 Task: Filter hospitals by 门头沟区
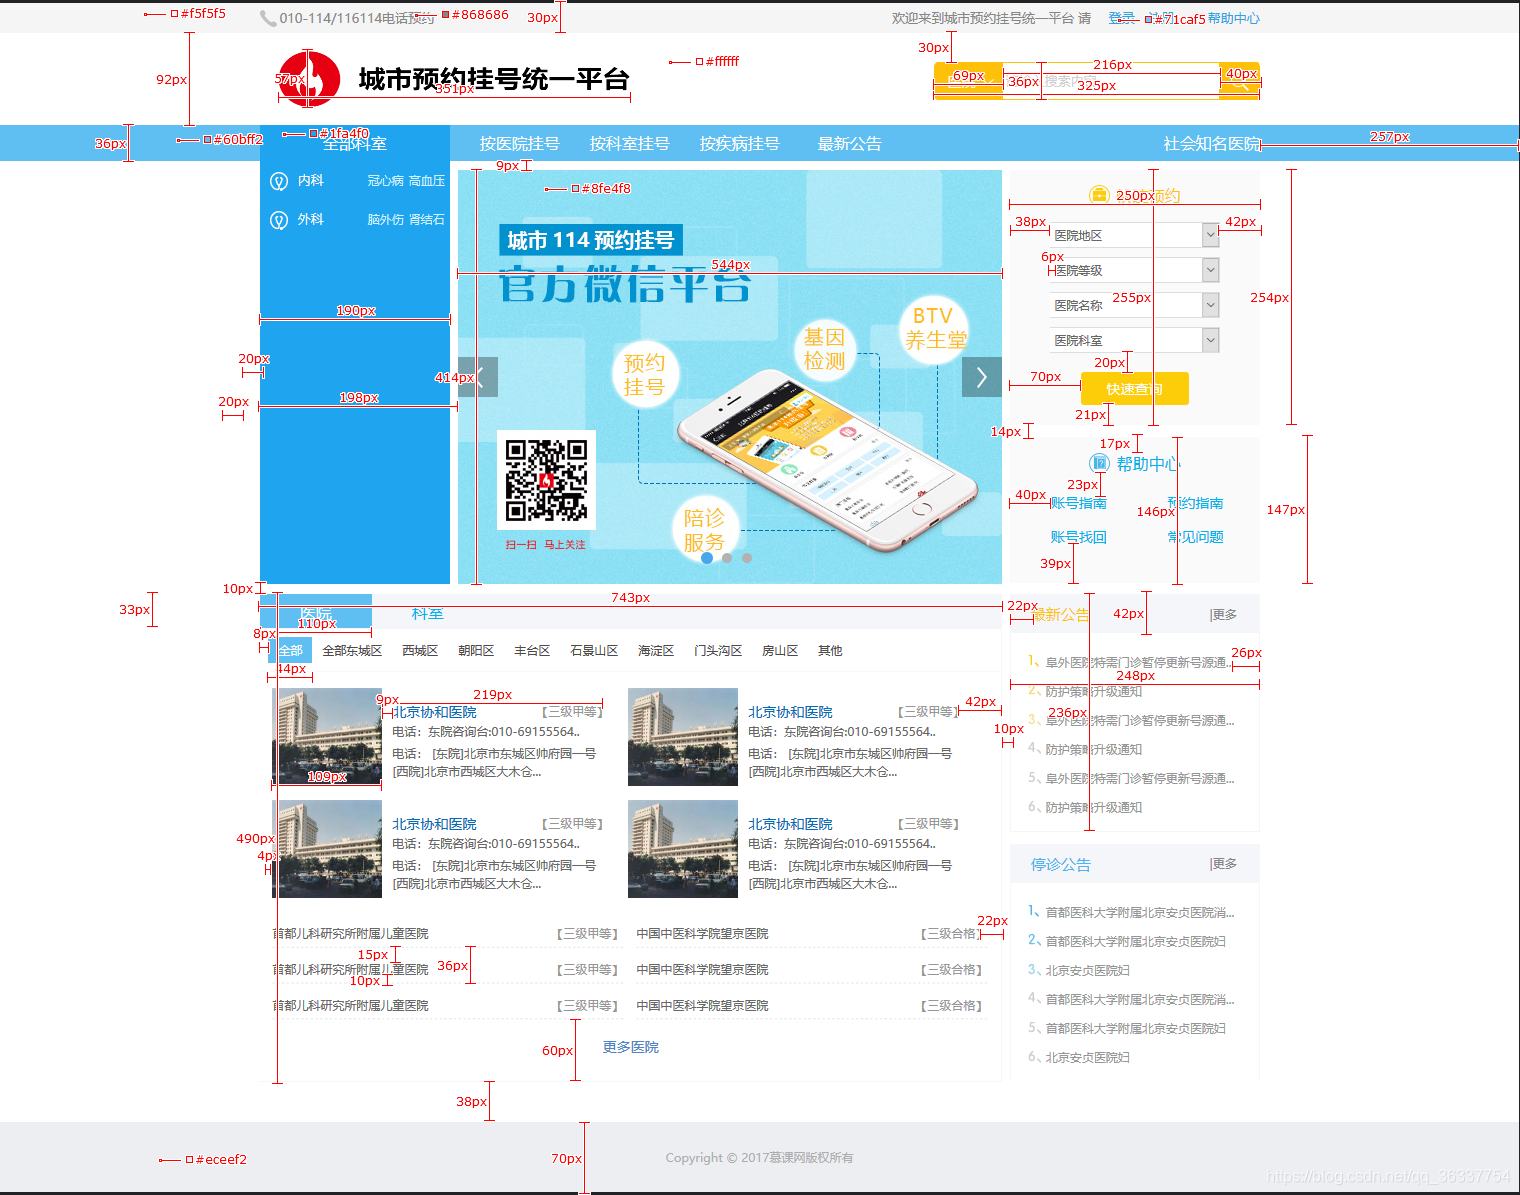(718, 650)
